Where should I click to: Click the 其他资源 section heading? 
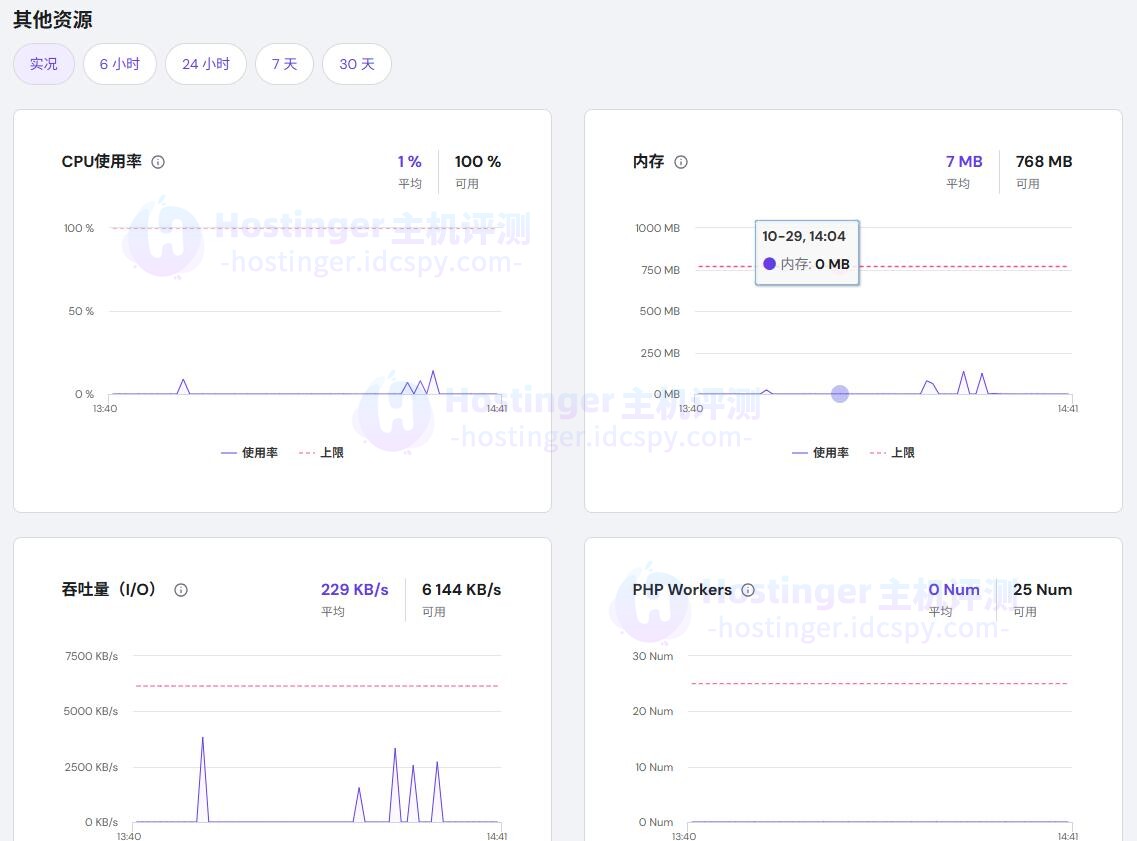[53, 20]
